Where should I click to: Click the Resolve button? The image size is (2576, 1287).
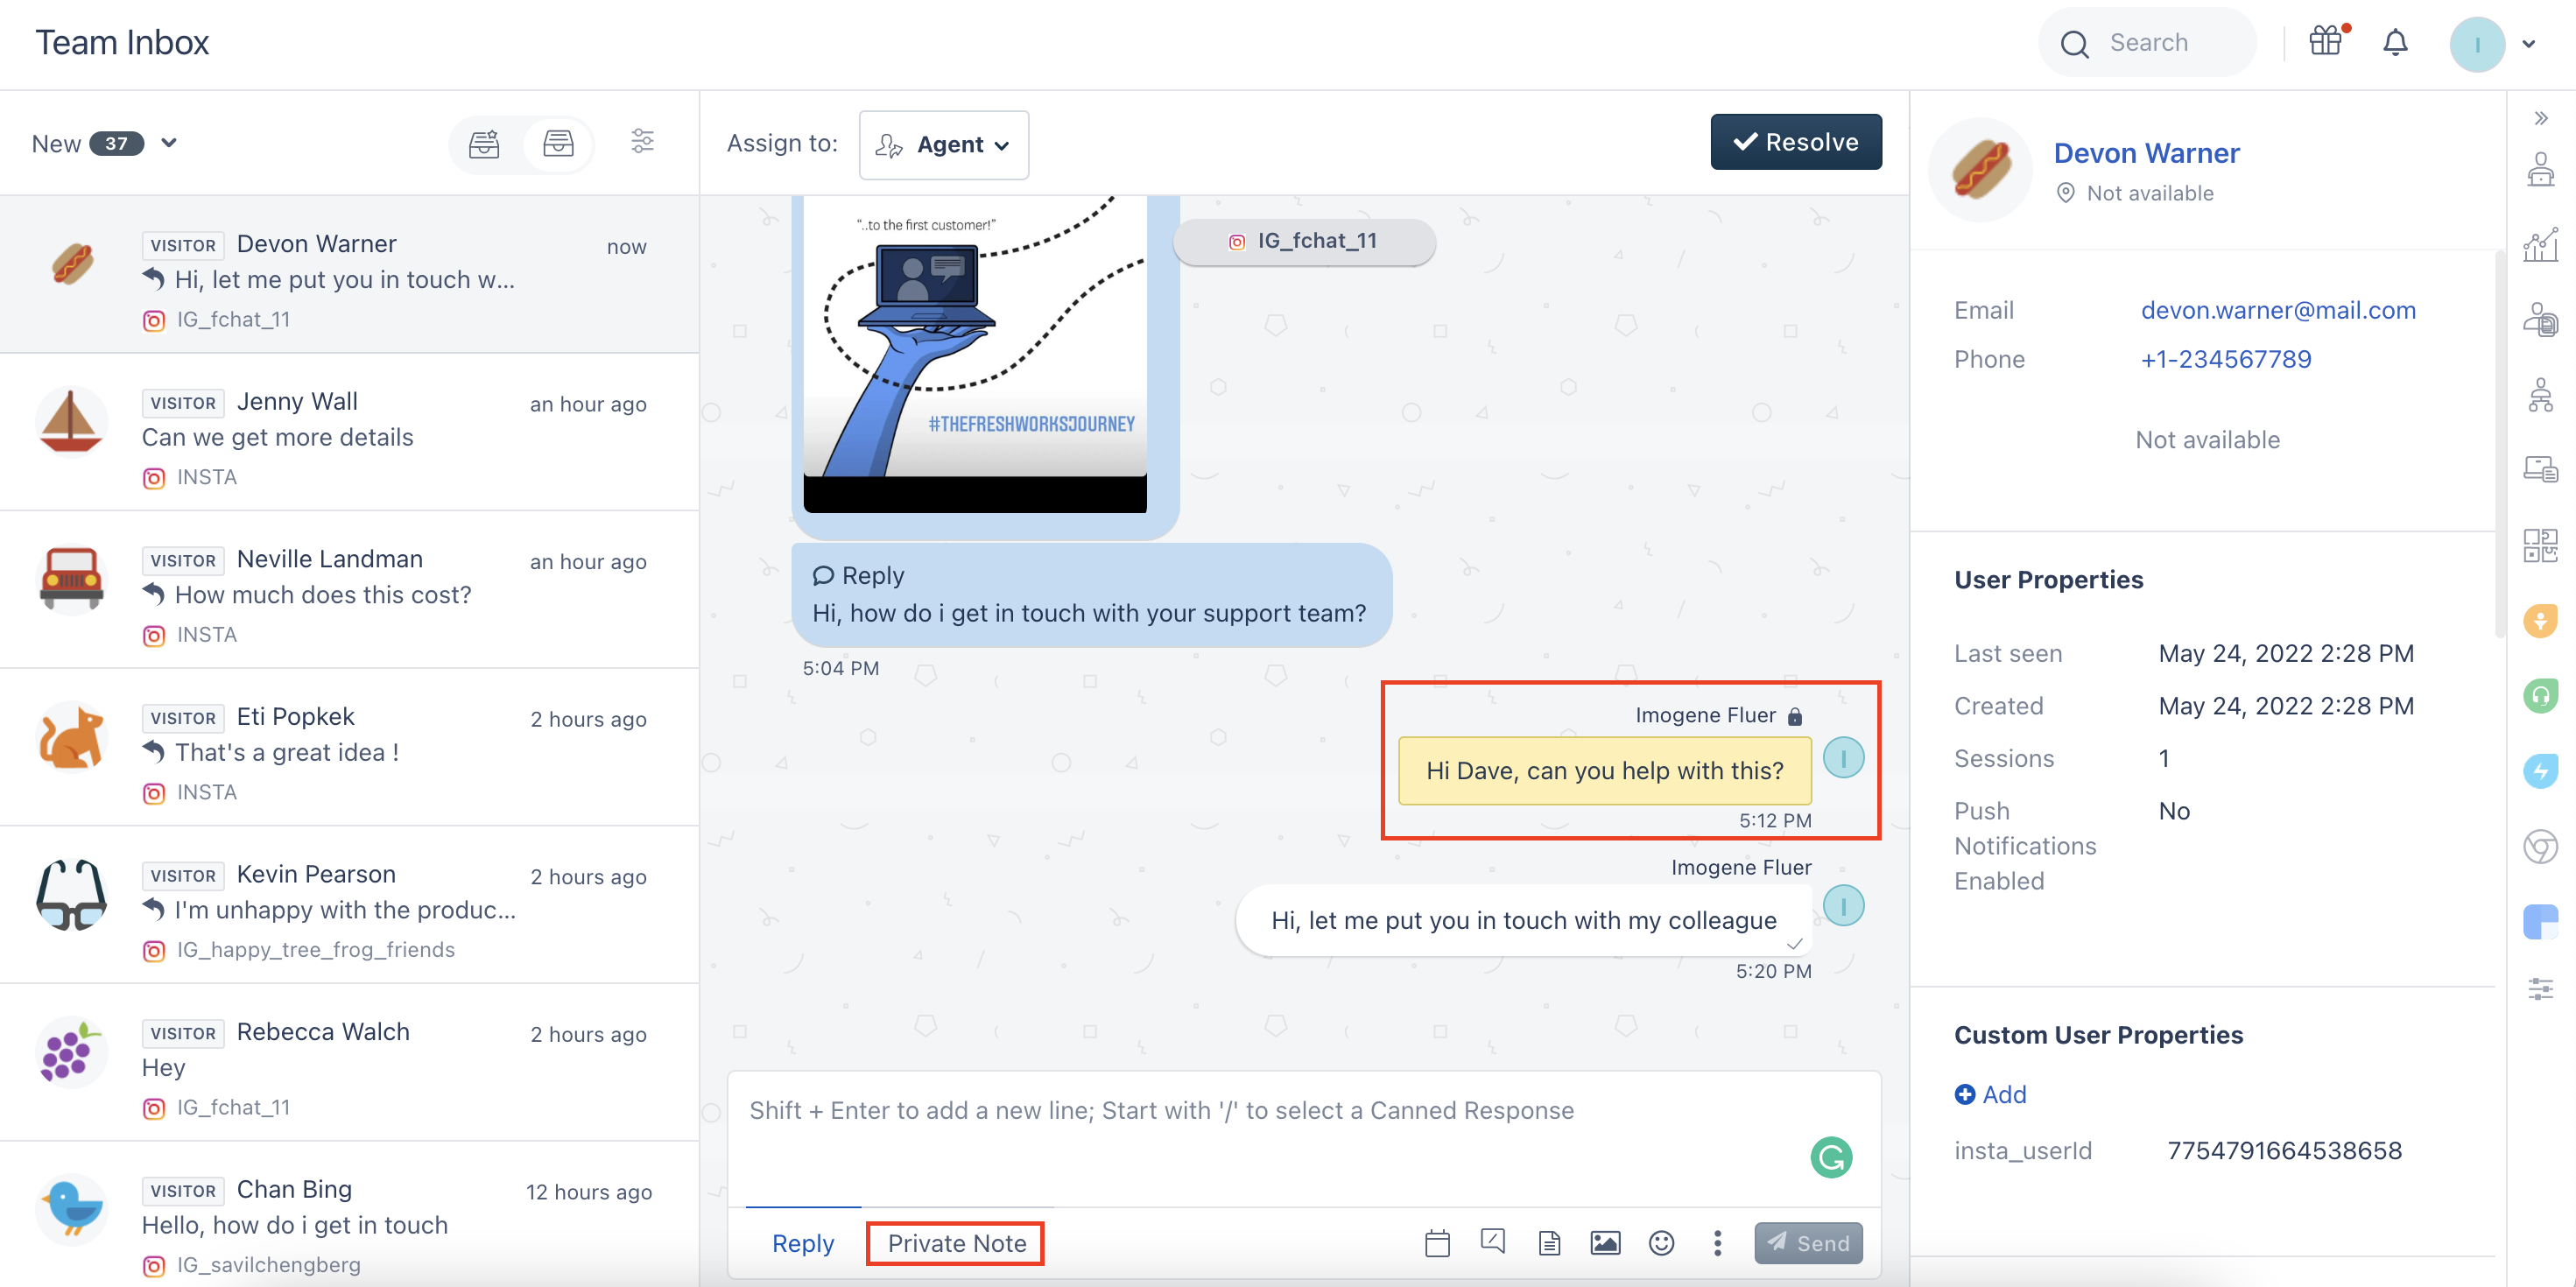pos(1795,142)
